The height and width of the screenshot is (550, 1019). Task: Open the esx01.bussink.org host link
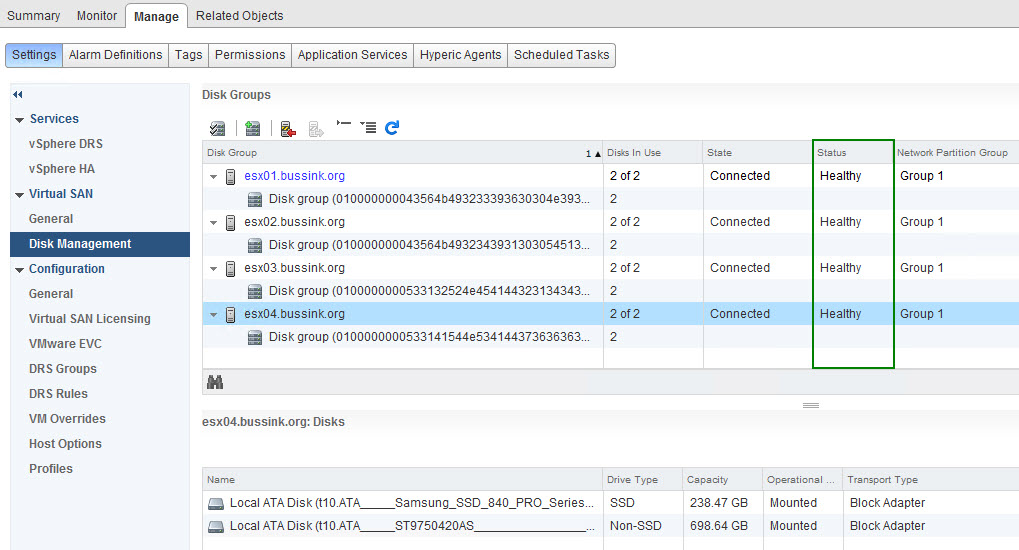point(294,176)
